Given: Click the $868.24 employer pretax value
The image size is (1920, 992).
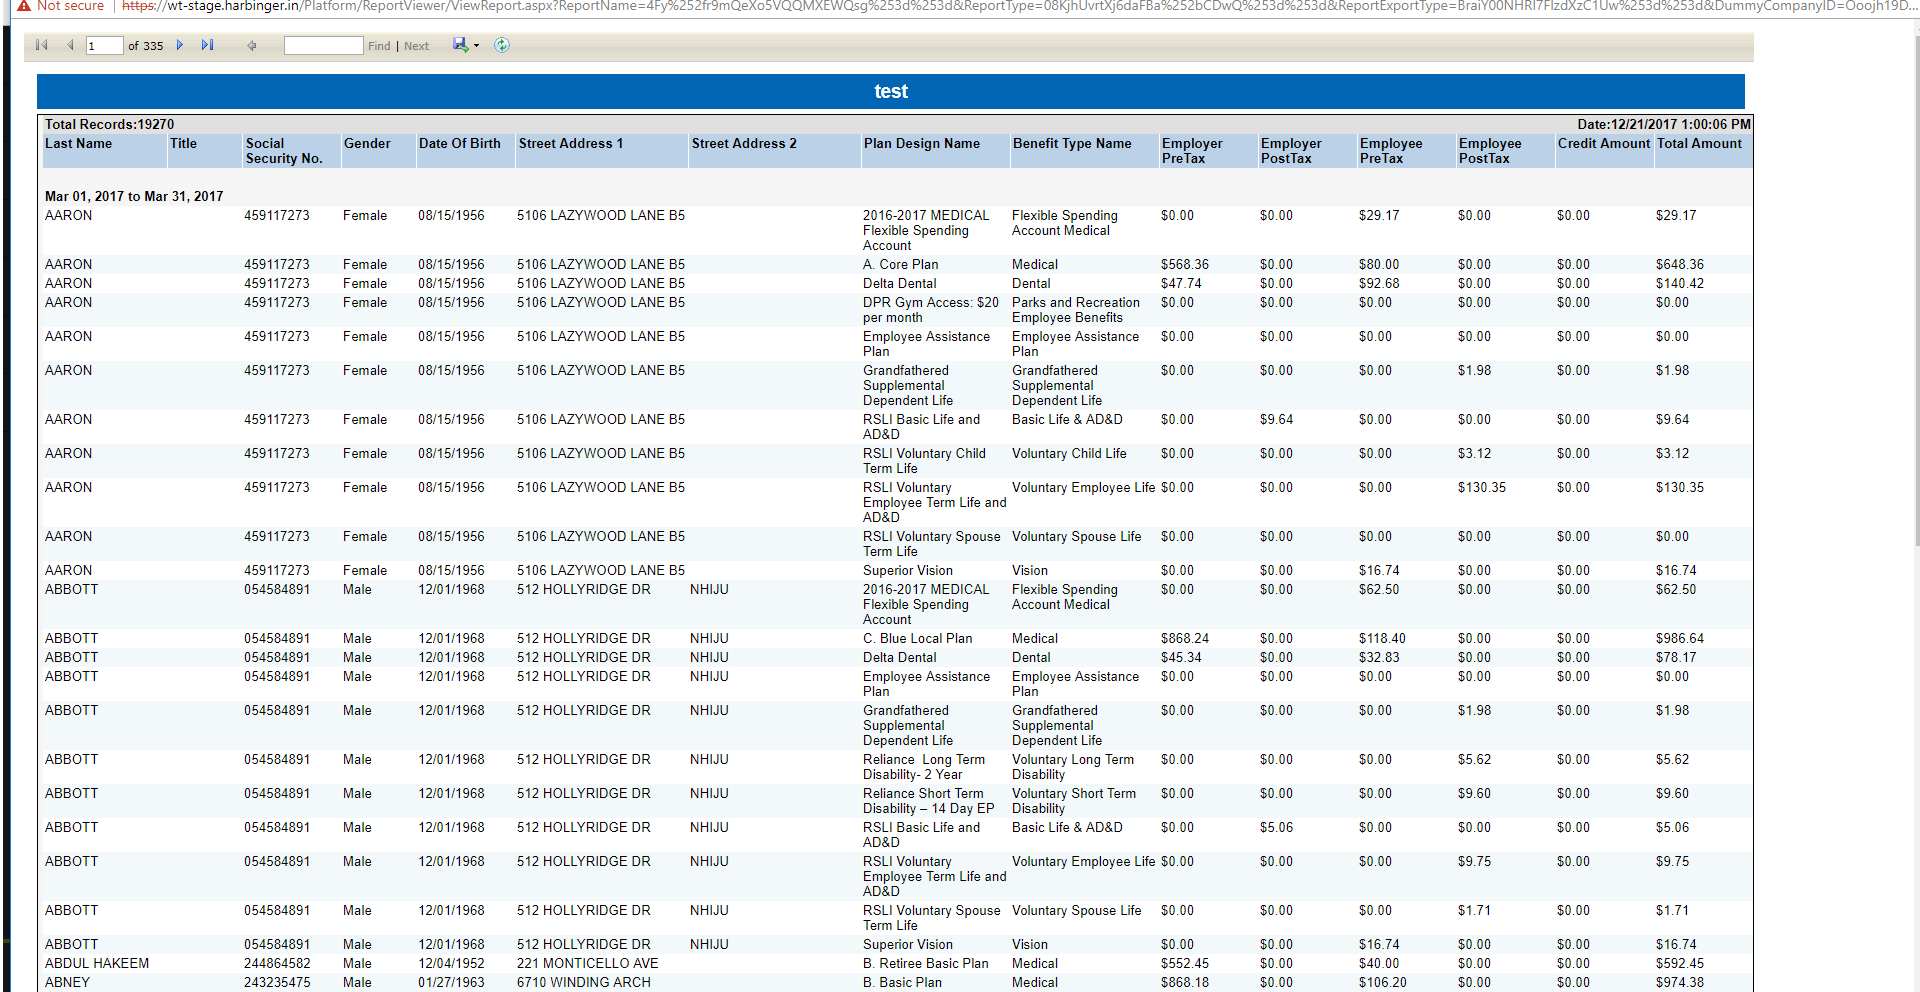Looking at the screenshot, I should [1184, 638].
